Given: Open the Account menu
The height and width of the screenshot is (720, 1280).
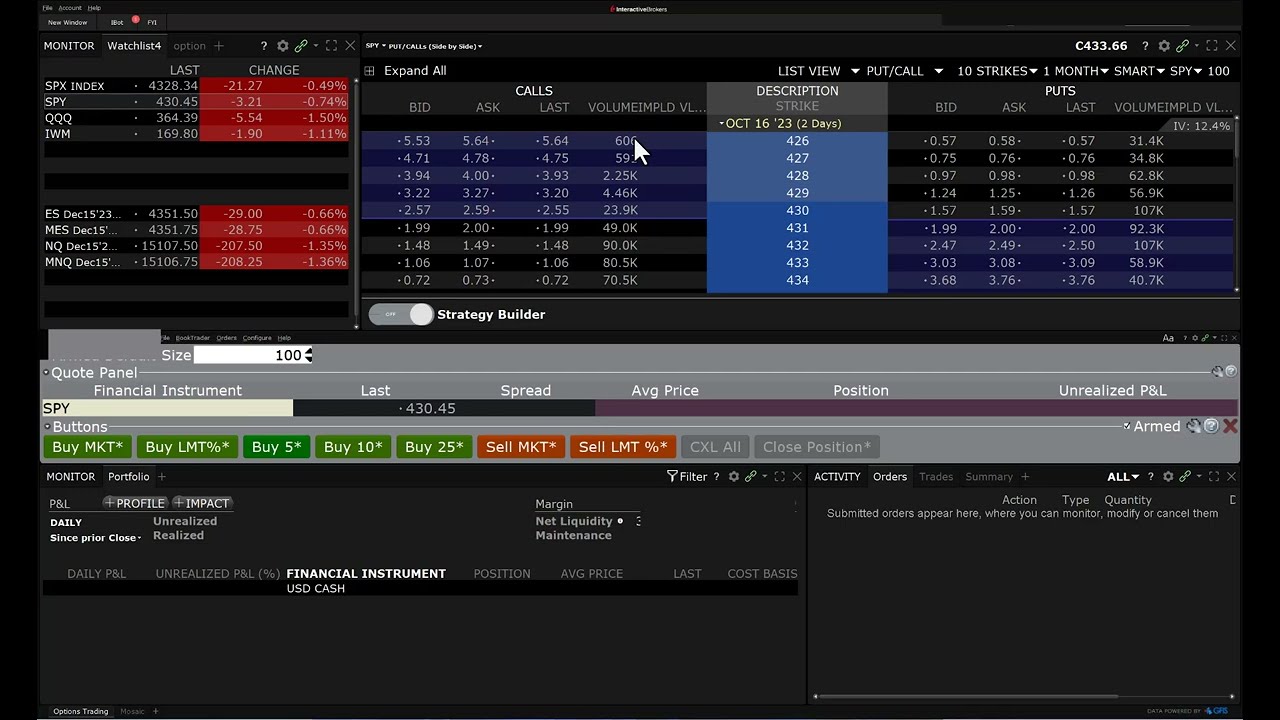Looking at the screenshot, I should pos(70,8).
